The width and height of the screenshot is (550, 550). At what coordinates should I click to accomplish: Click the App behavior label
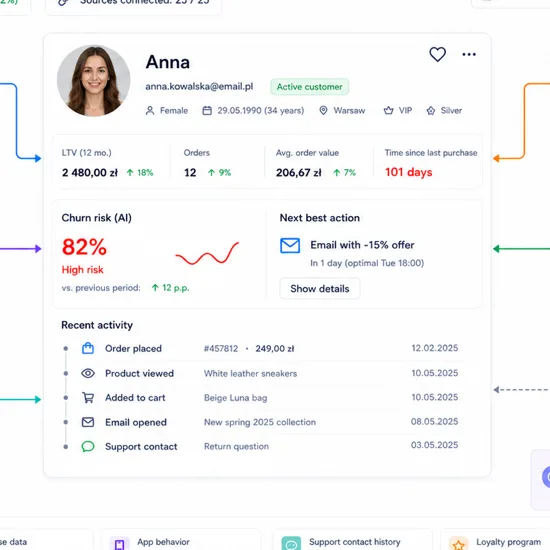(163, 542)
